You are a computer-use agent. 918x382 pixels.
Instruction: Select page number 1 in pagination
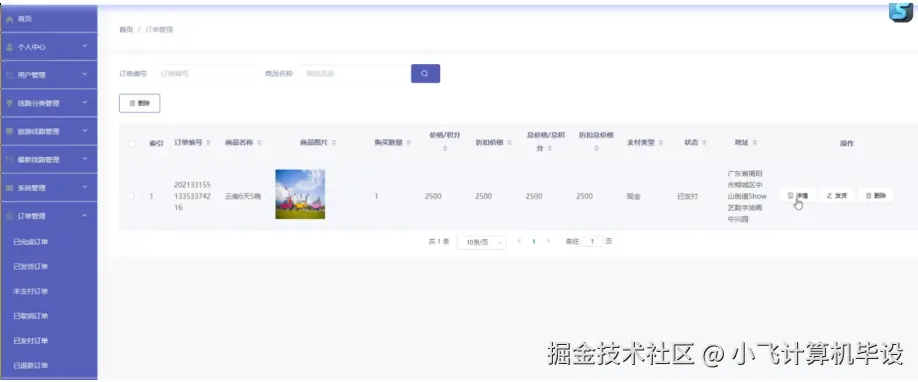pos(534,241)
